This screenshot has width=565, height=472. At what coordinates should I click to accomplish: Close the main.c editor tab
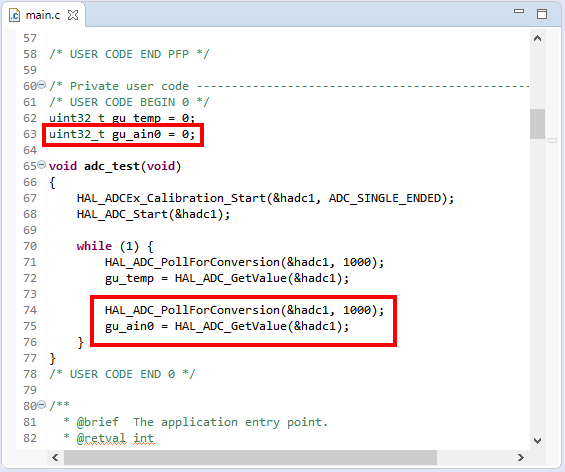73,15
